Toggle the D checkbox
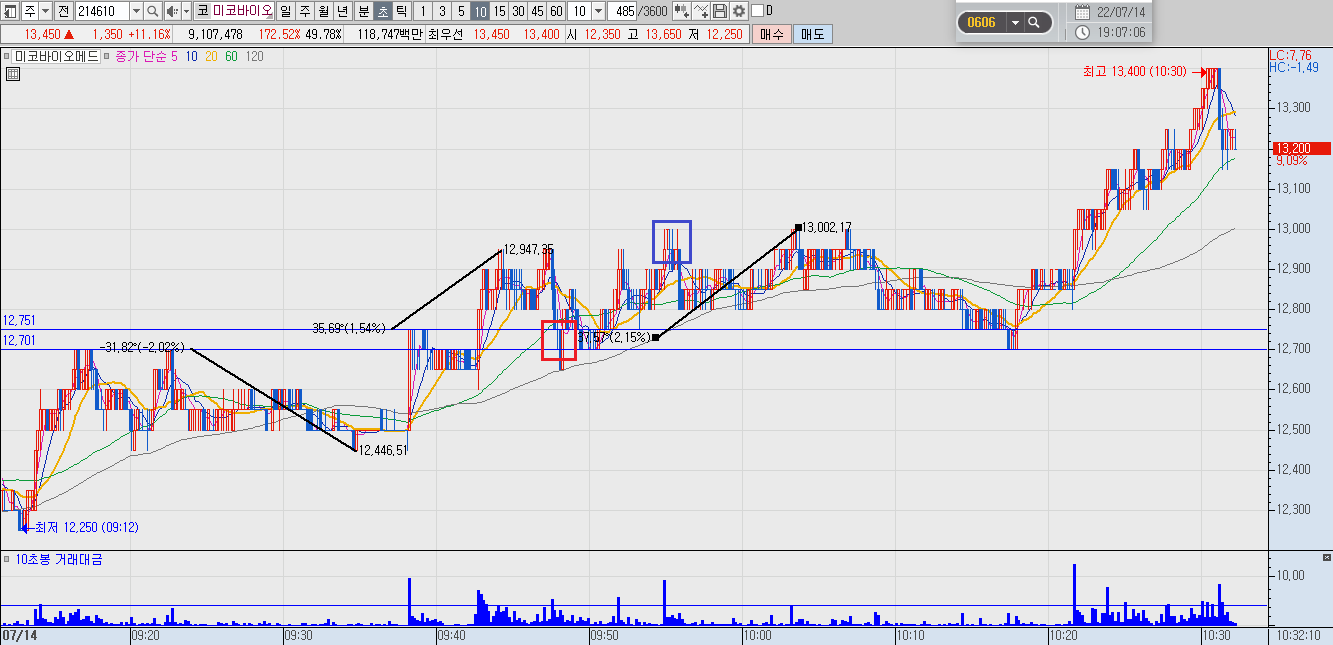The image size is (1333, 645). coord(757,11)
